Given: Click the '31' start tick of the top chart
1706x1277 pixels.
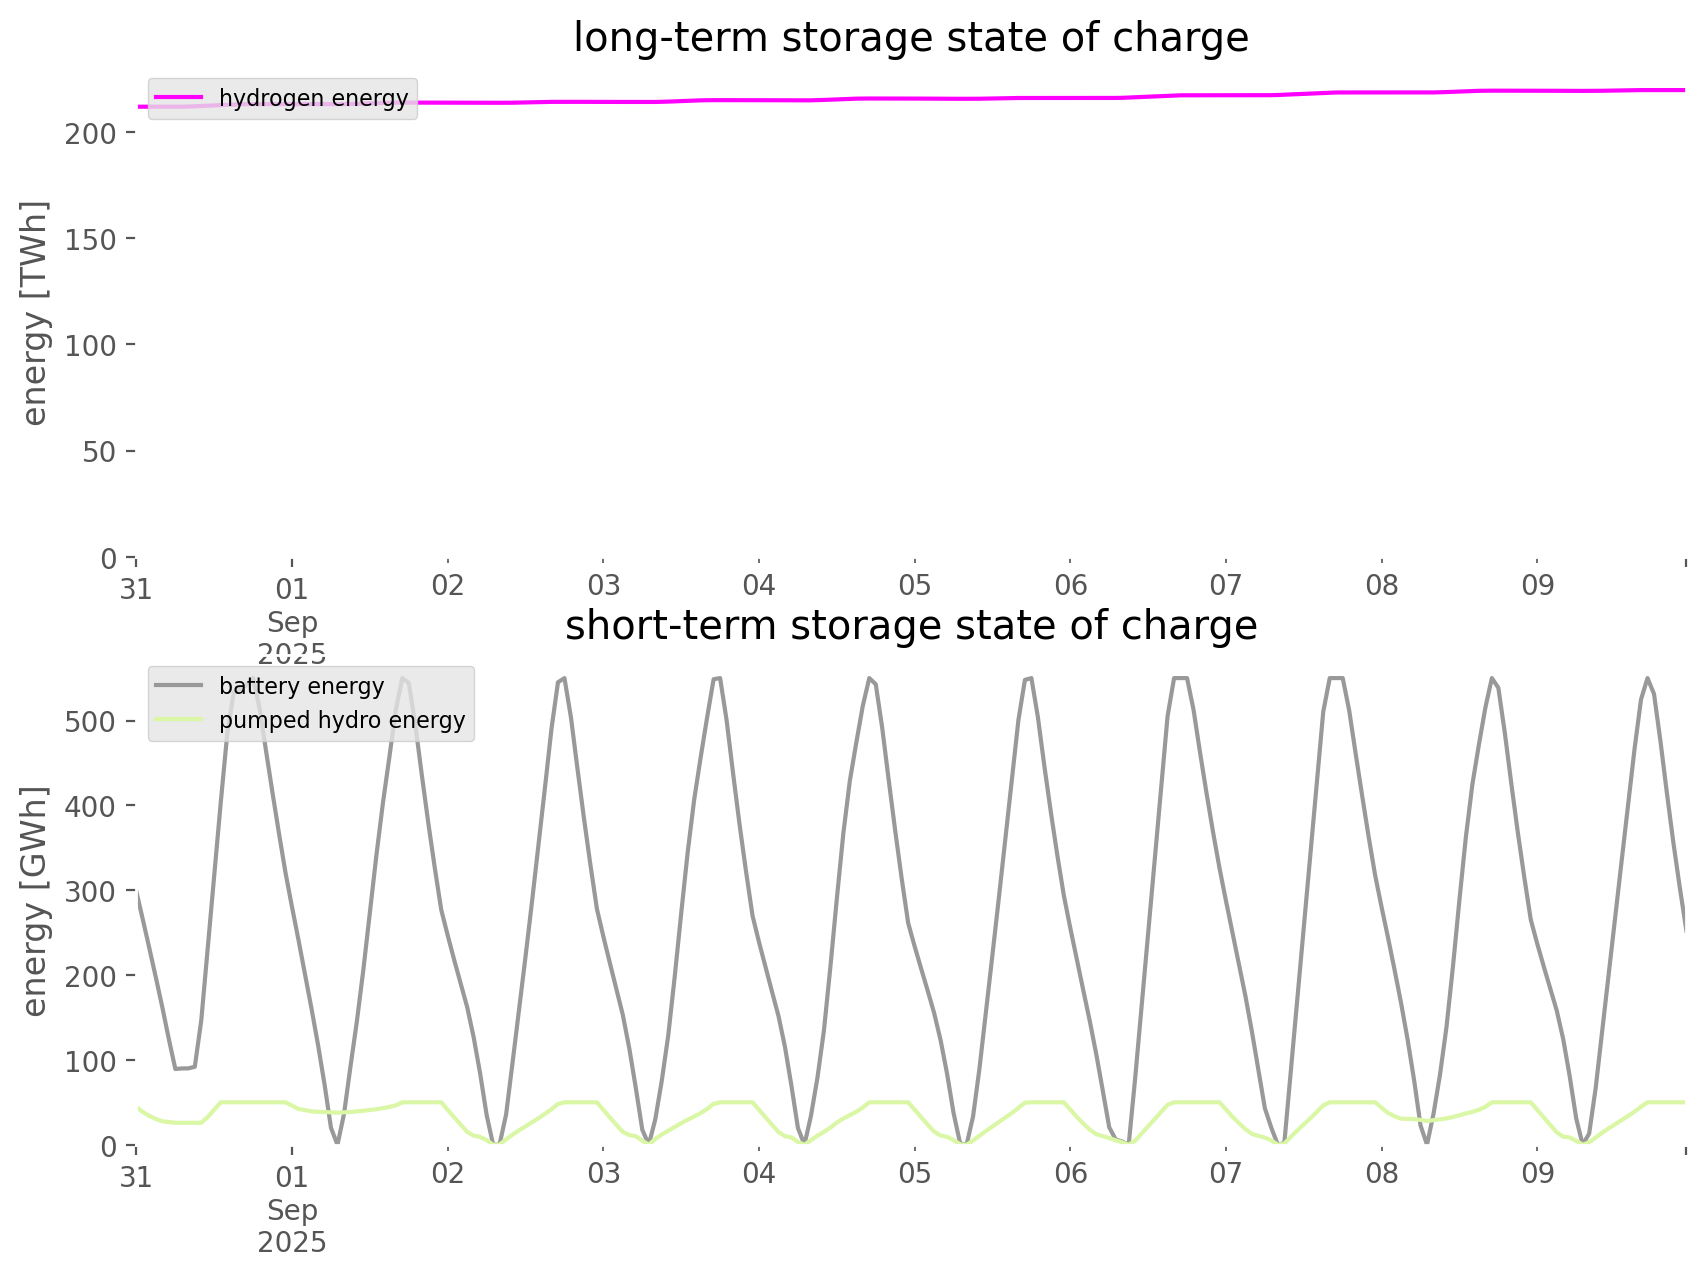Looking at the screenshot, I should [136, 588].
